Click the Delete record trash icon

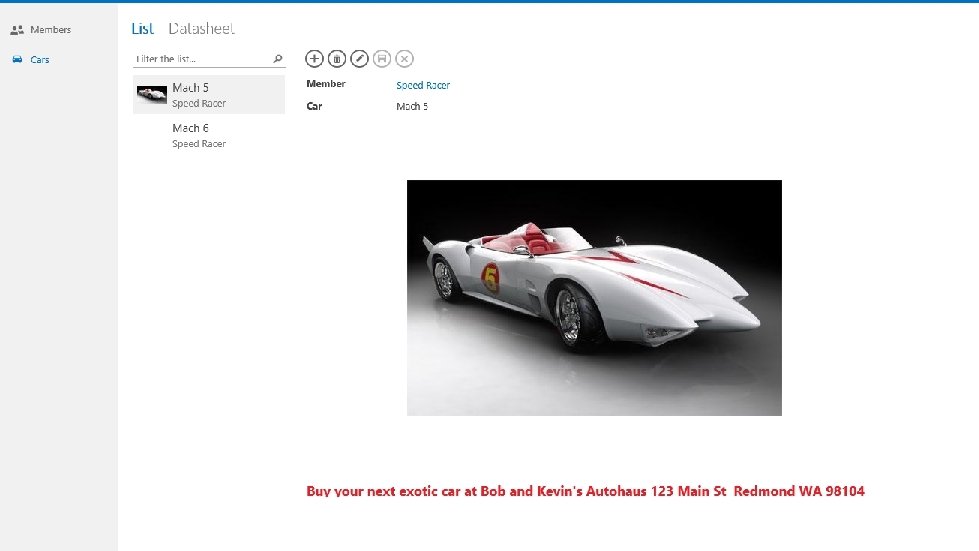click(x=337, y=59)
